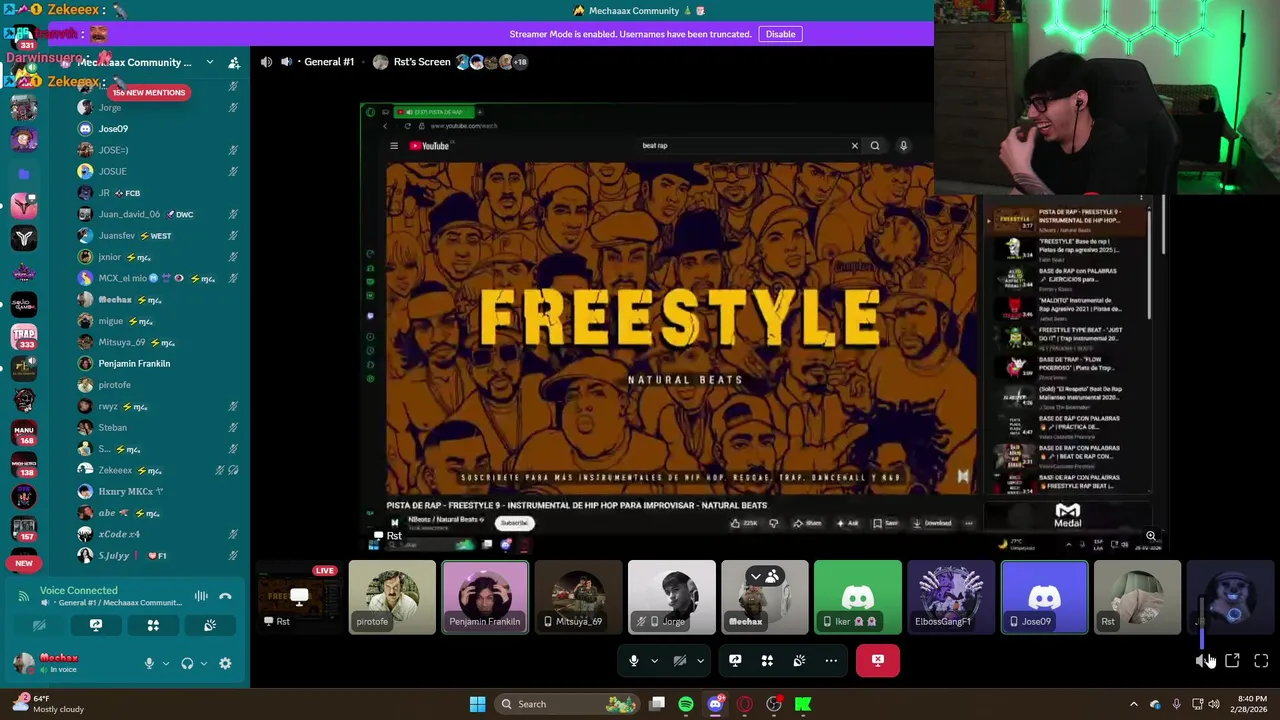Open noise suppression waveform icon in voice panel
1280x720 pixels.
[201, 596]
